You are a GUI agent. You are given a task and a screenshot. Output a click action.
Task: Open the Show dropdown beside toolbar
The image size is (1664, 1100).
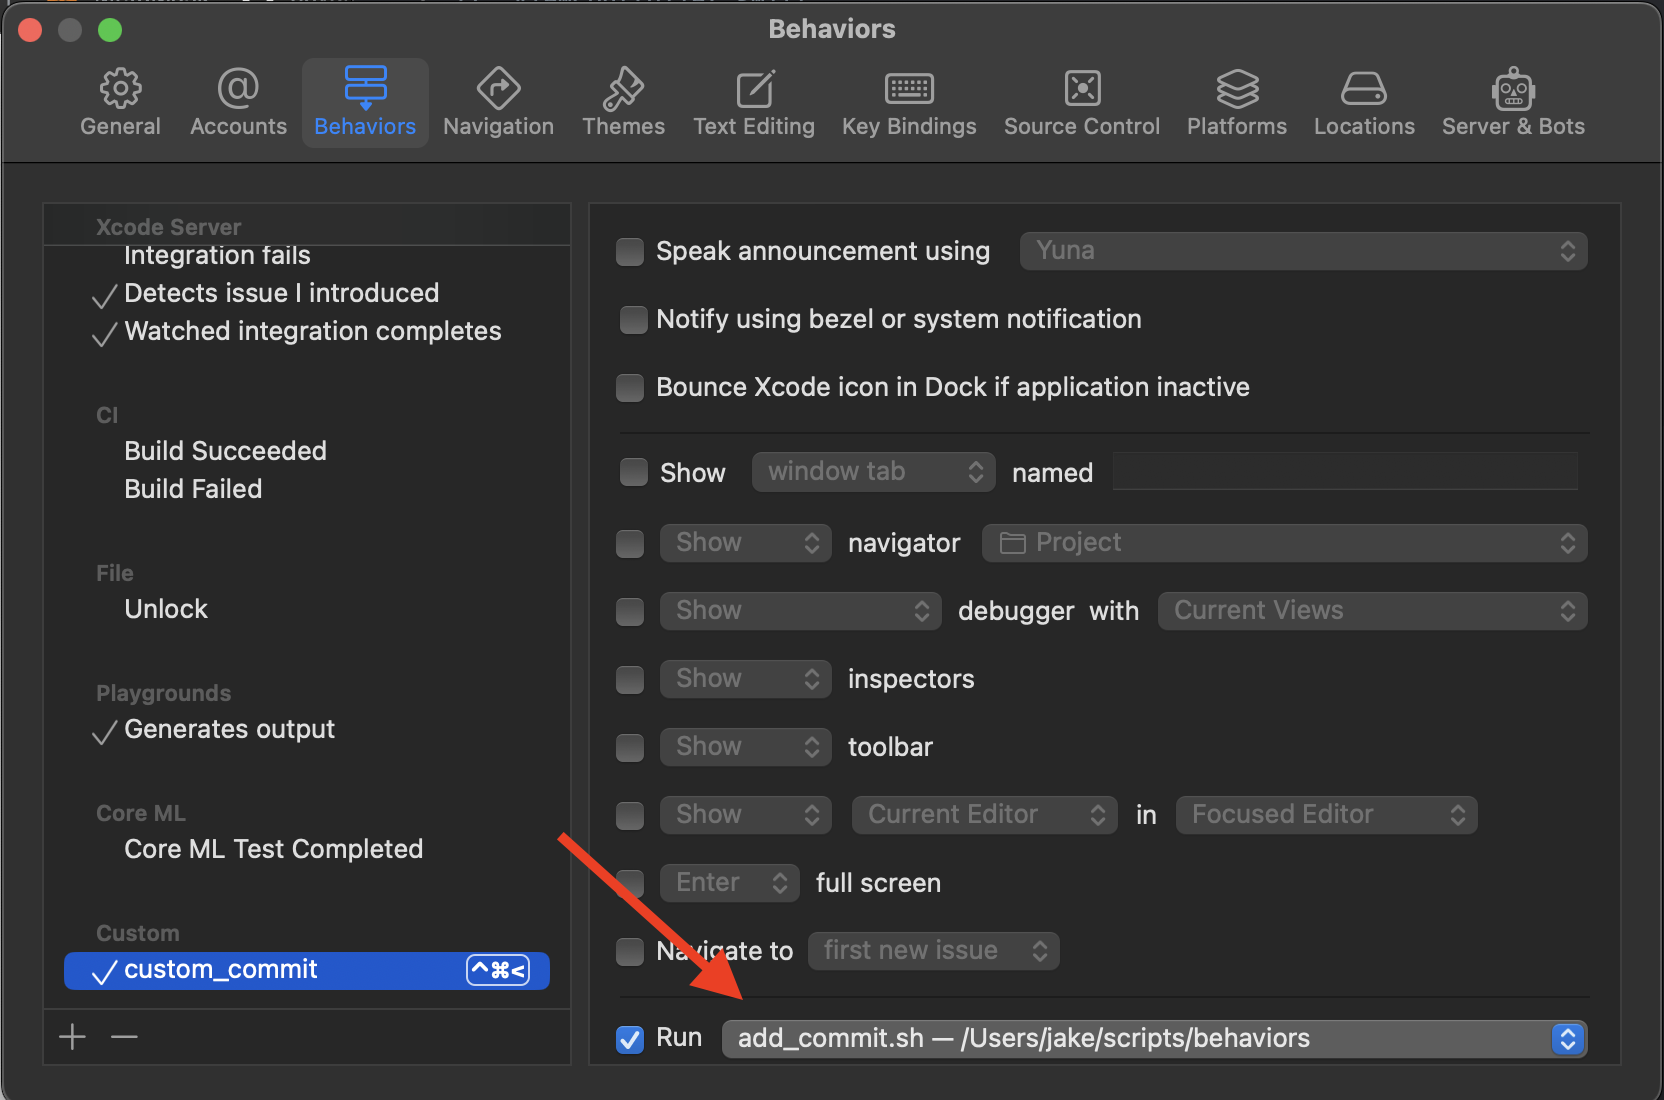click(x=745, y=747)
